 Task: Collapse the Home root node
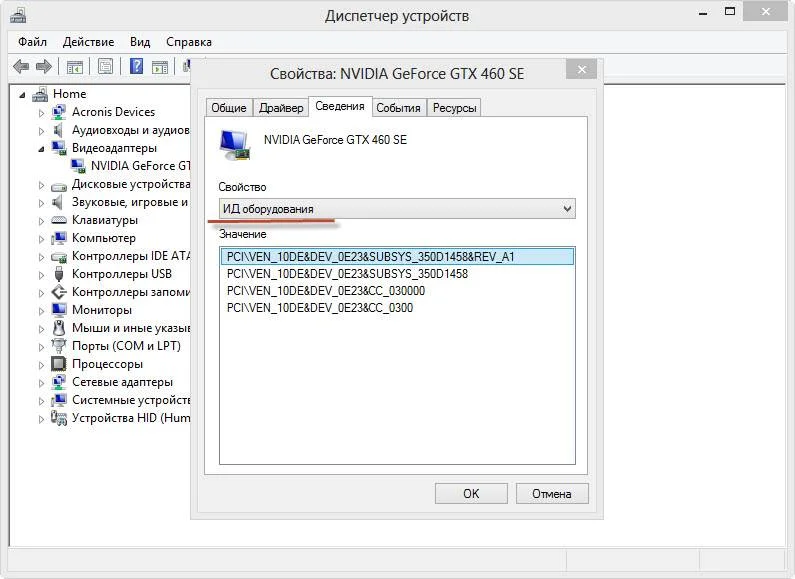click(x=22, y=95)
